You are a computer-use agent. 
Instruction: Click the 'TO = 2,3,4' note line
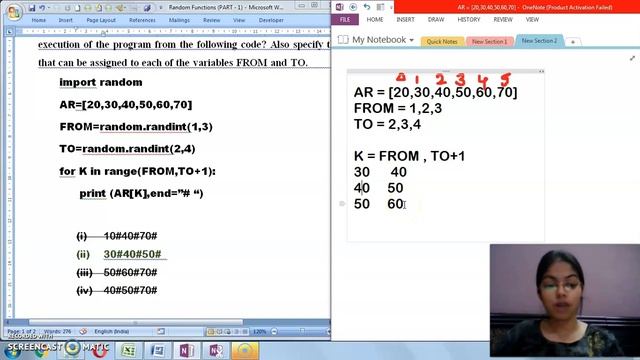coord(387,124)
